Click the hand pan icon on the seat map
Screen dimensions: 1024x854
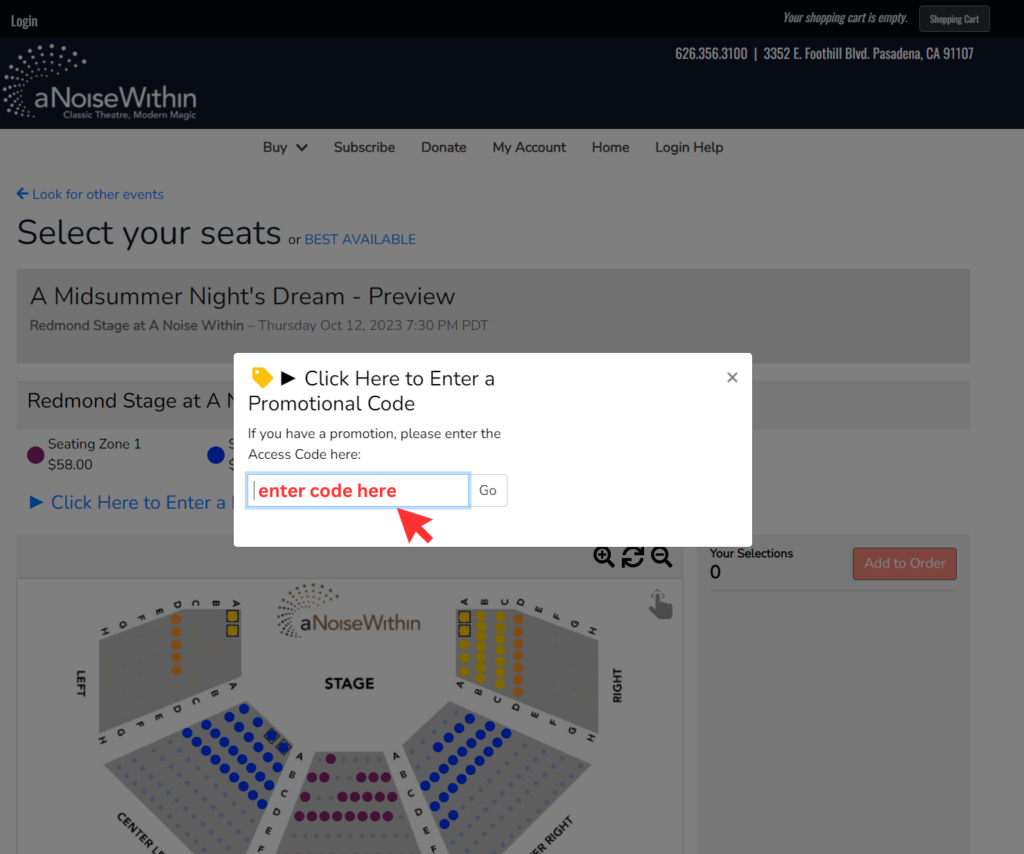pyautogui.click(x=660, y=604)
